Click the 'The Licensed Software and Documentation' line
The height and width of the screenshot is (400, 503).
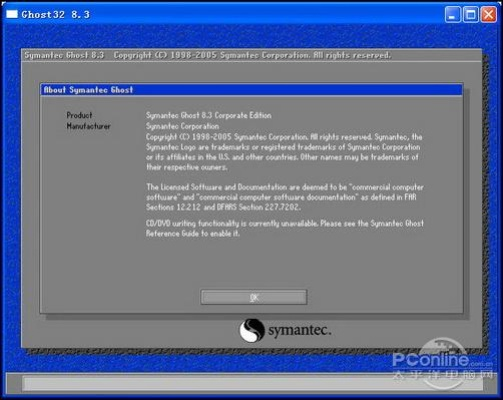[x=285, y=187]
